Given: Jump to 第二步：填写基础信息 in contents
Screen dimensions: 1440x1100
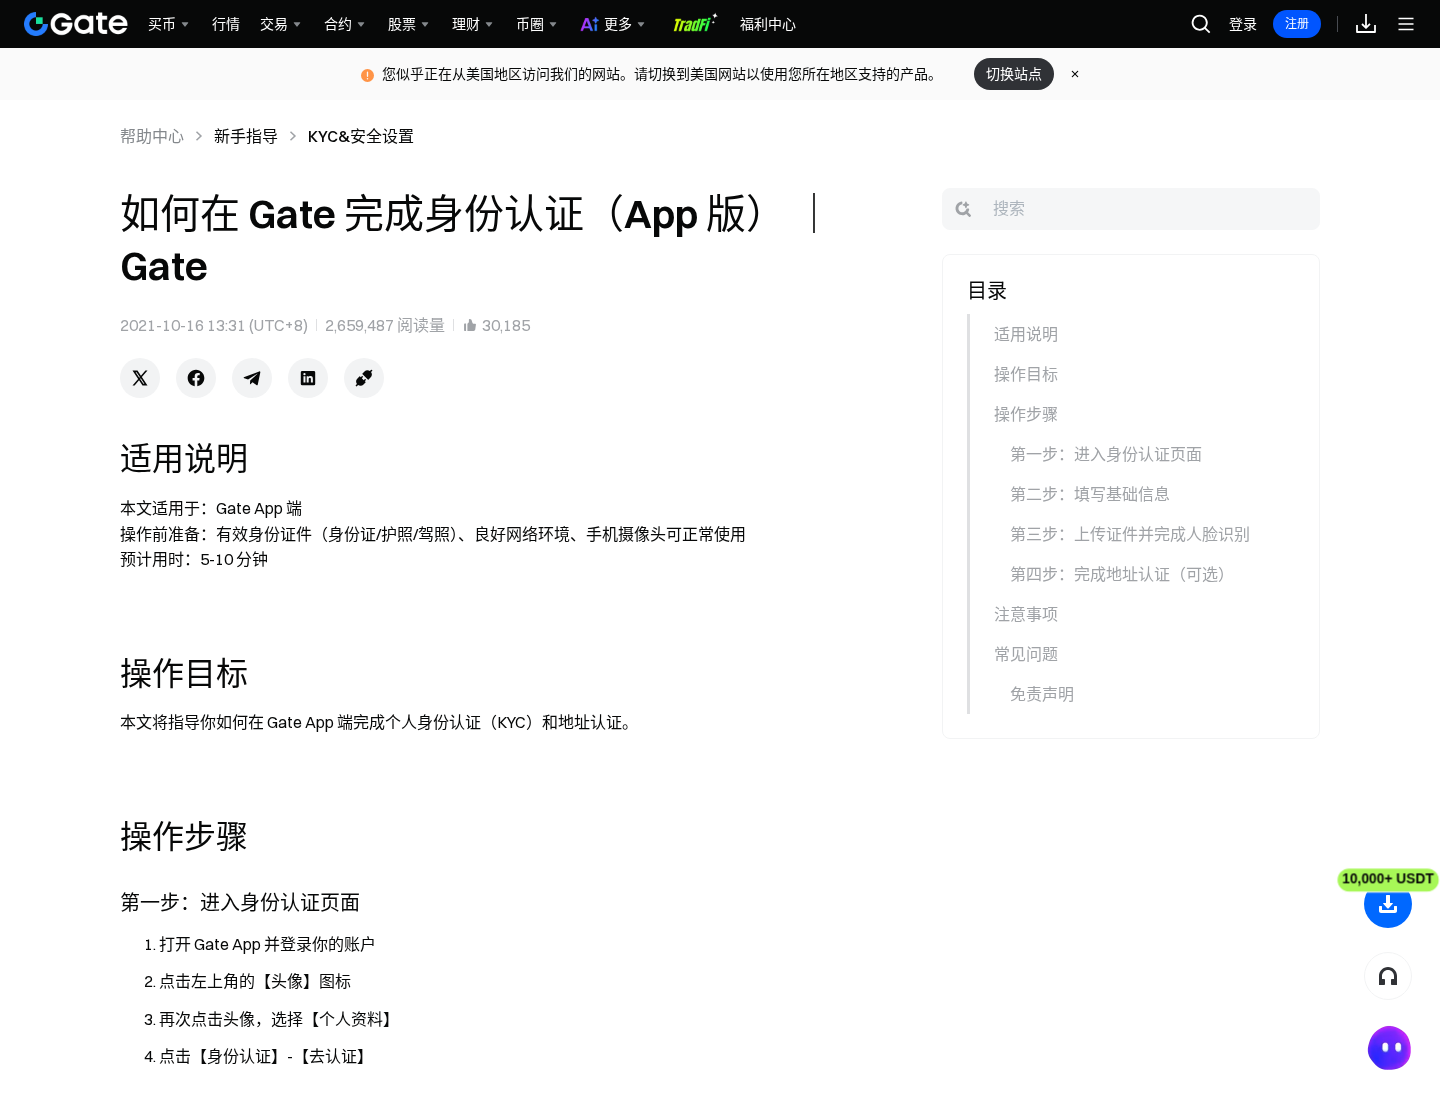Looking at the screenshot, I should pos(1090,494).
